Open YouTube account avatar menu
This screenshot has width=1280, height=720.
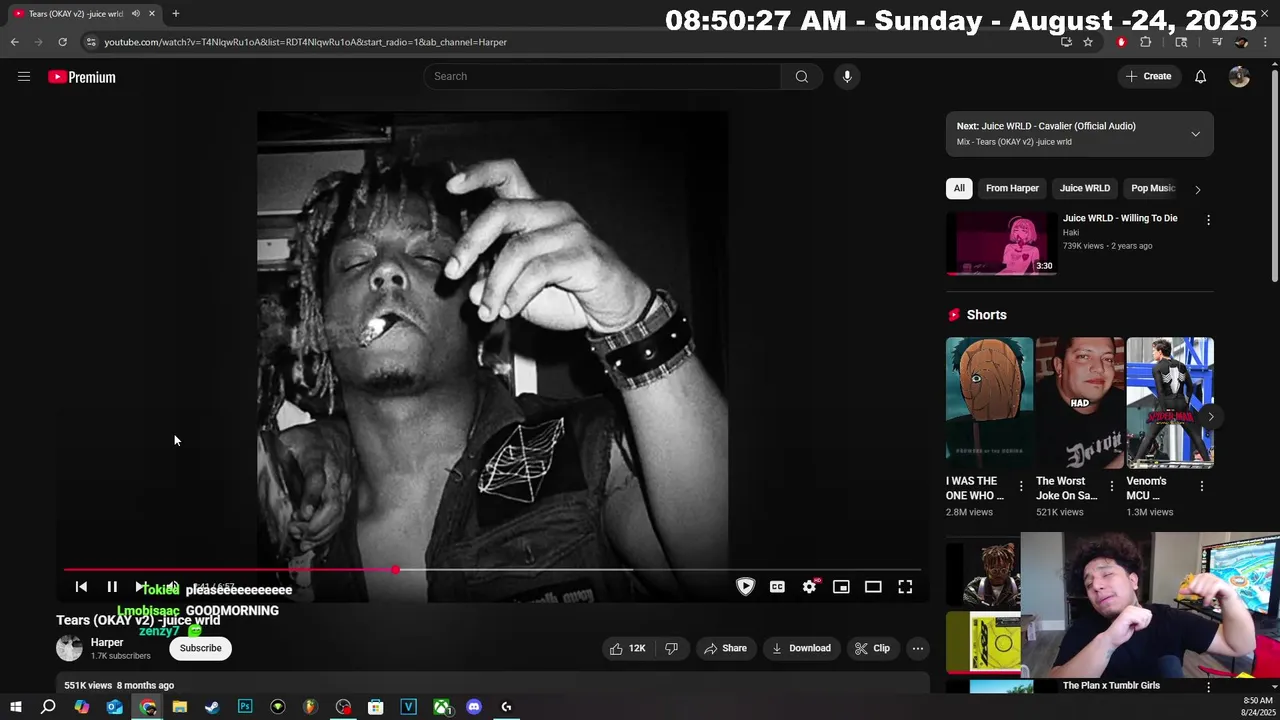(1239, 77)
